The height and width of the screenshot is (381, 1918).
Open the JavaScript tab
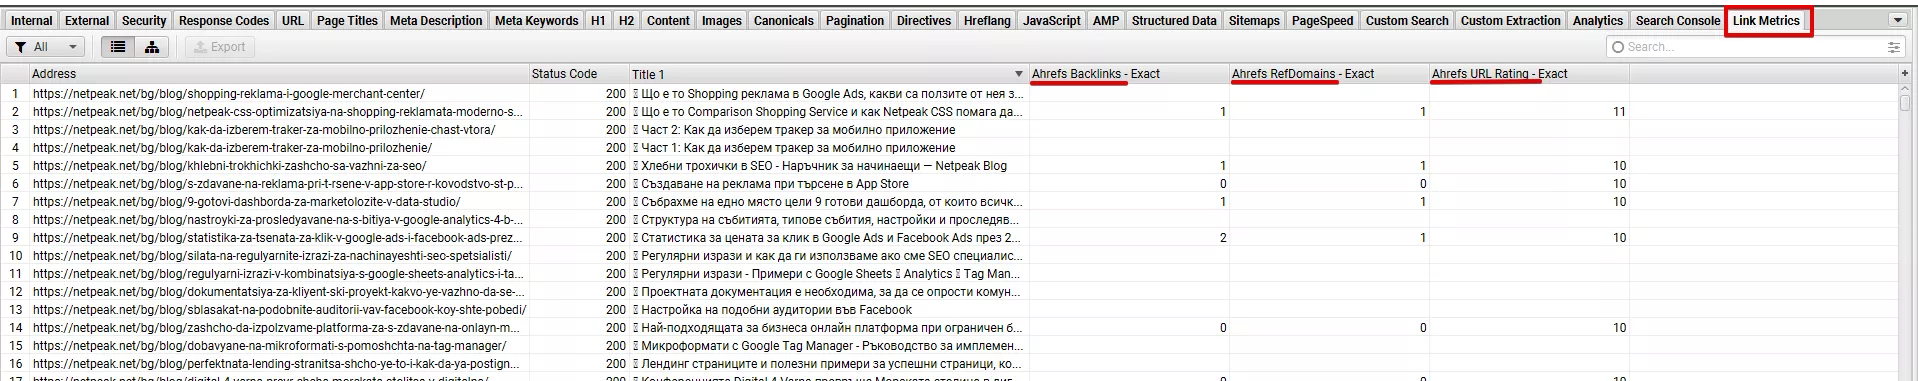point(1052,20)
